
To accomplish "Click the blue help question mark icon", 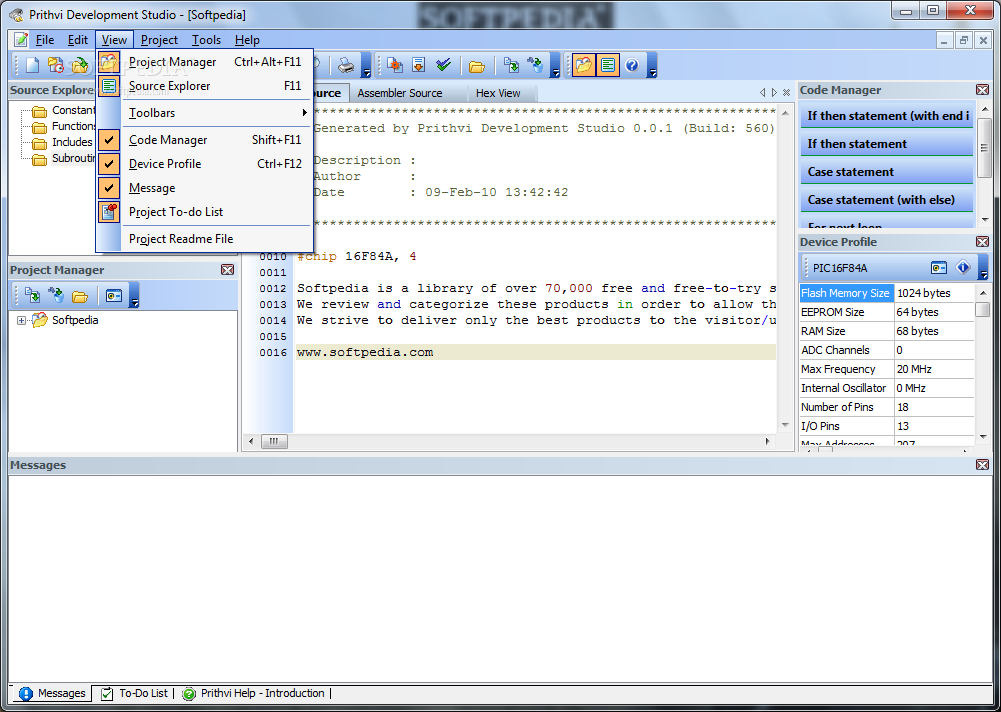I will 632,65.
